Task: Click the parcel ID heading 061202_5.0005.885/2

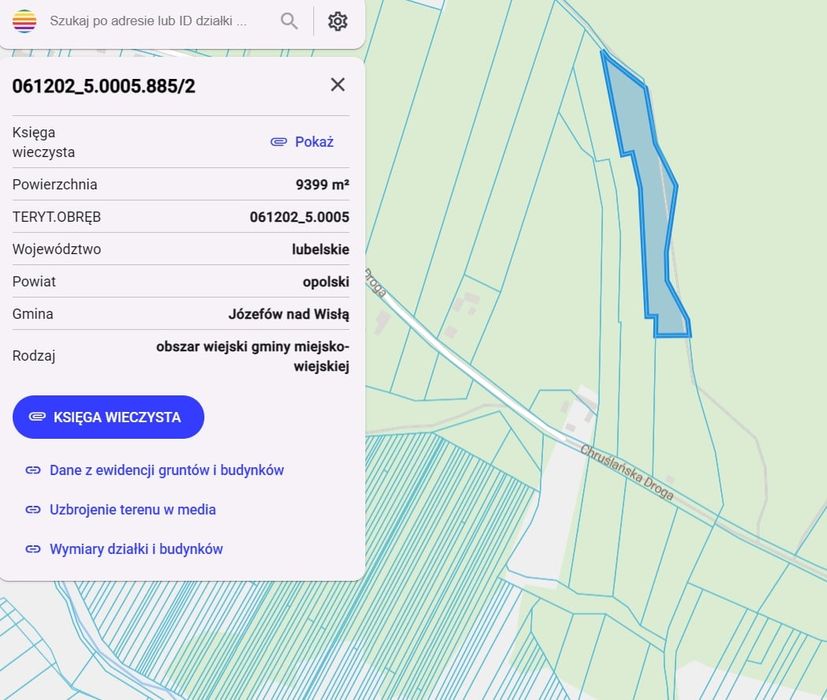Action: point(104,86)
